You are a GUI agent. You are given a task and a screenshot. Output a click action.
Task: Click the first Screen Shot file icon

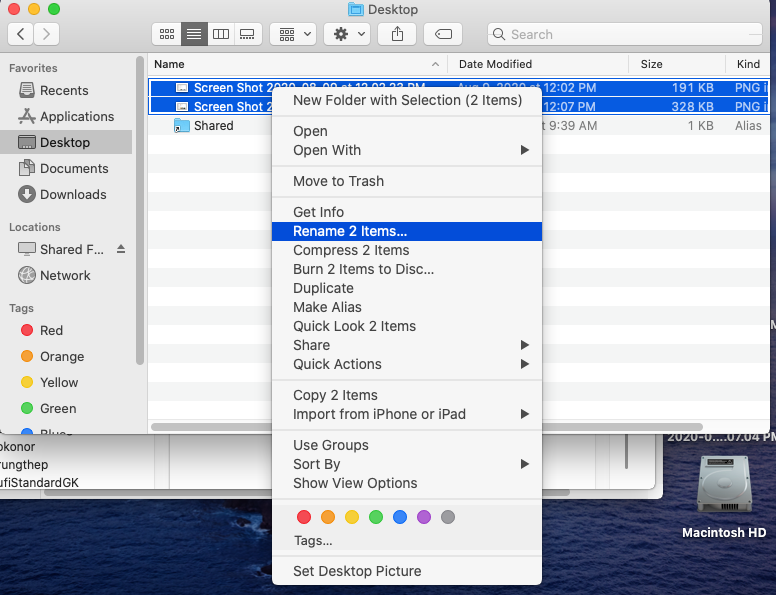(x=182, y=88)
